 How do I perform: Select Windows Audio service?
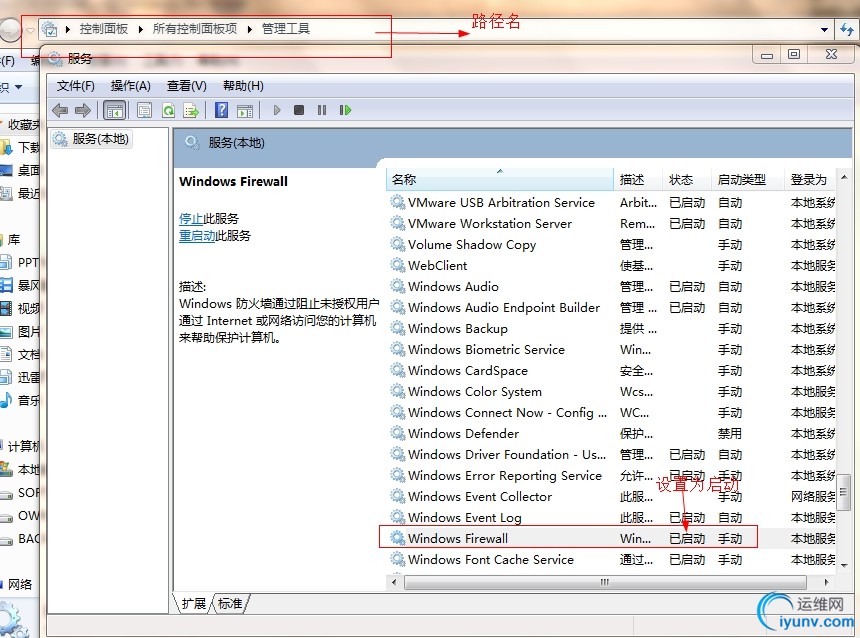[x=612, y=286]
